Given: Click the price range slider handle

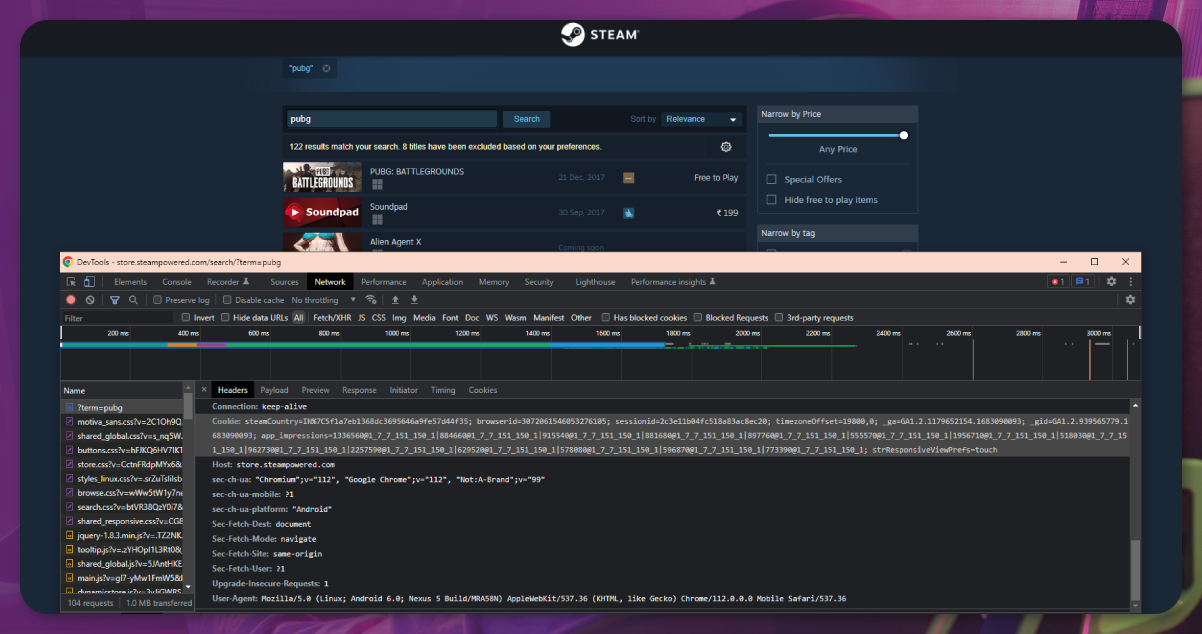Looking at the screenshot, I should [x=904, y=135].
